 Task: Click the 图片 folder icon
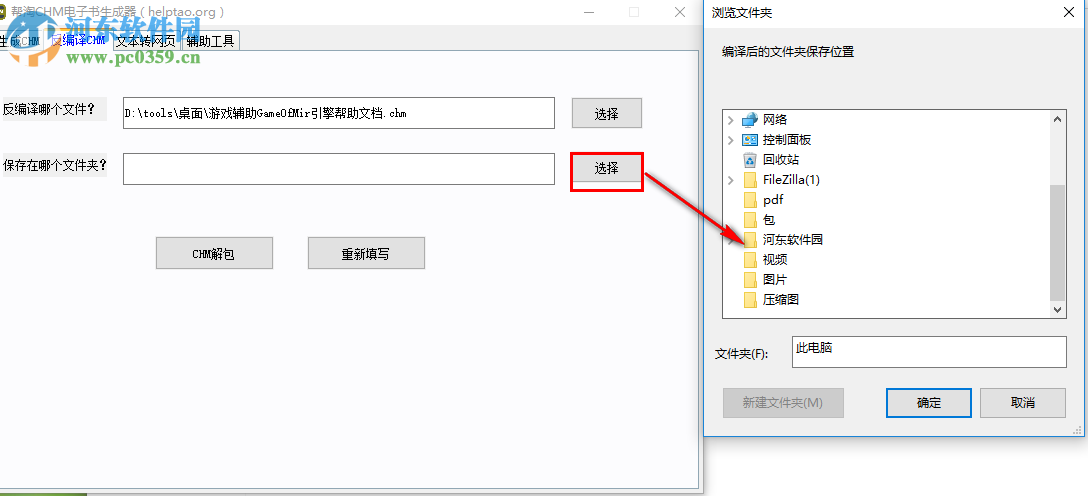pos(749,280)
